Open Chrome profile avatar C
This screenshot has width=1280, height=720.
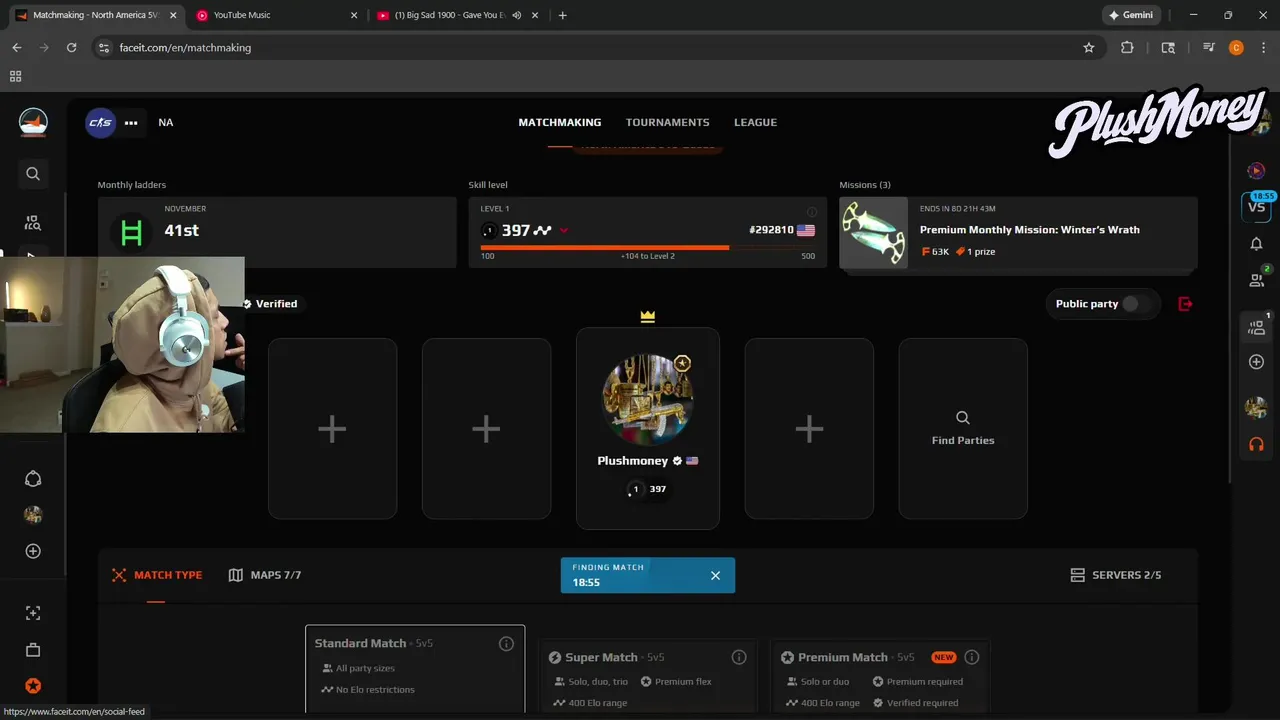point(1236,47)
